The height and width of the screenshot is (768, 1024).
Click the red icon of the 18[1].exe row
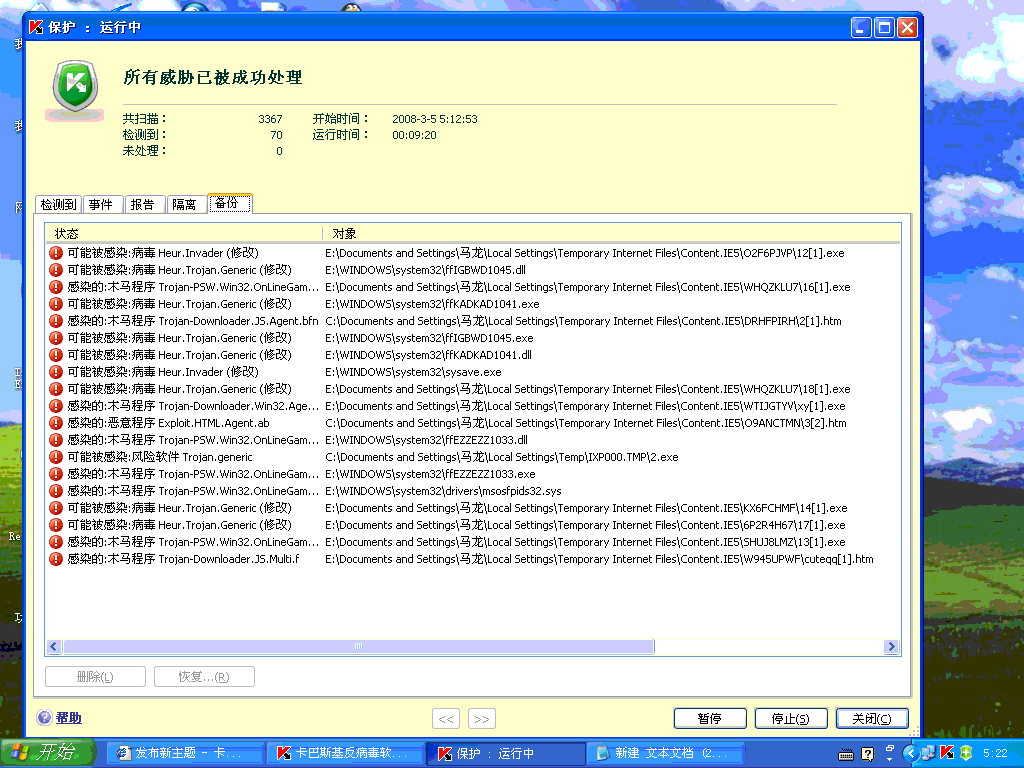[56, 389]
